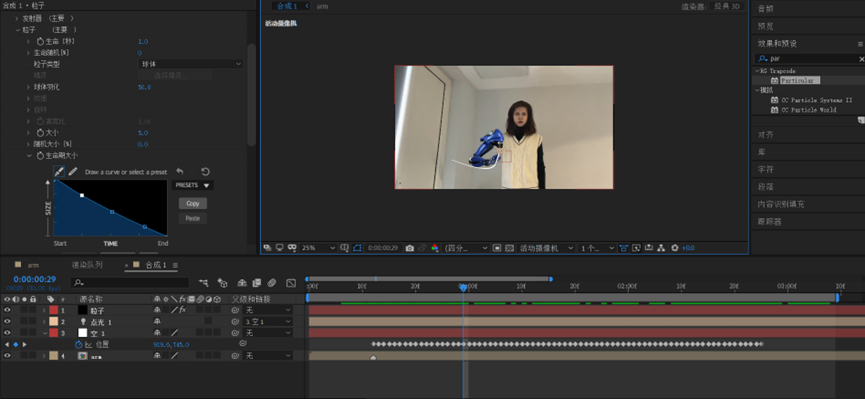Collapse the RG Trapcode effects category
The width and height of the screenshot is (865, 399).
(756, 71)
